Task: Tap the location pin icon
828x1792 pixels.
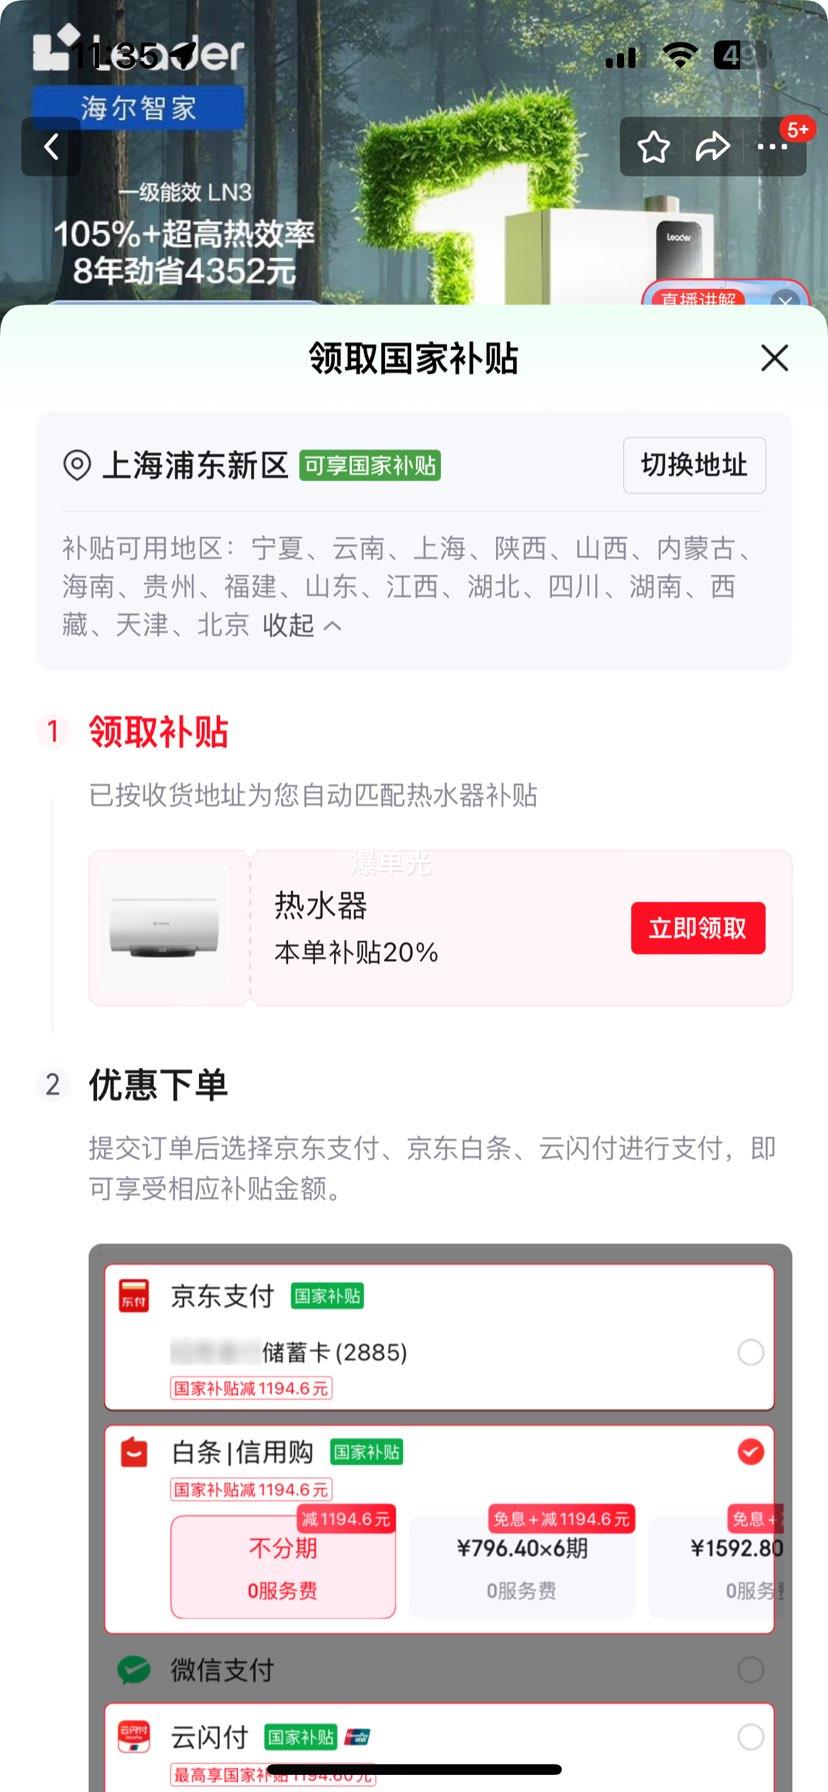Action: click(77, 465)
